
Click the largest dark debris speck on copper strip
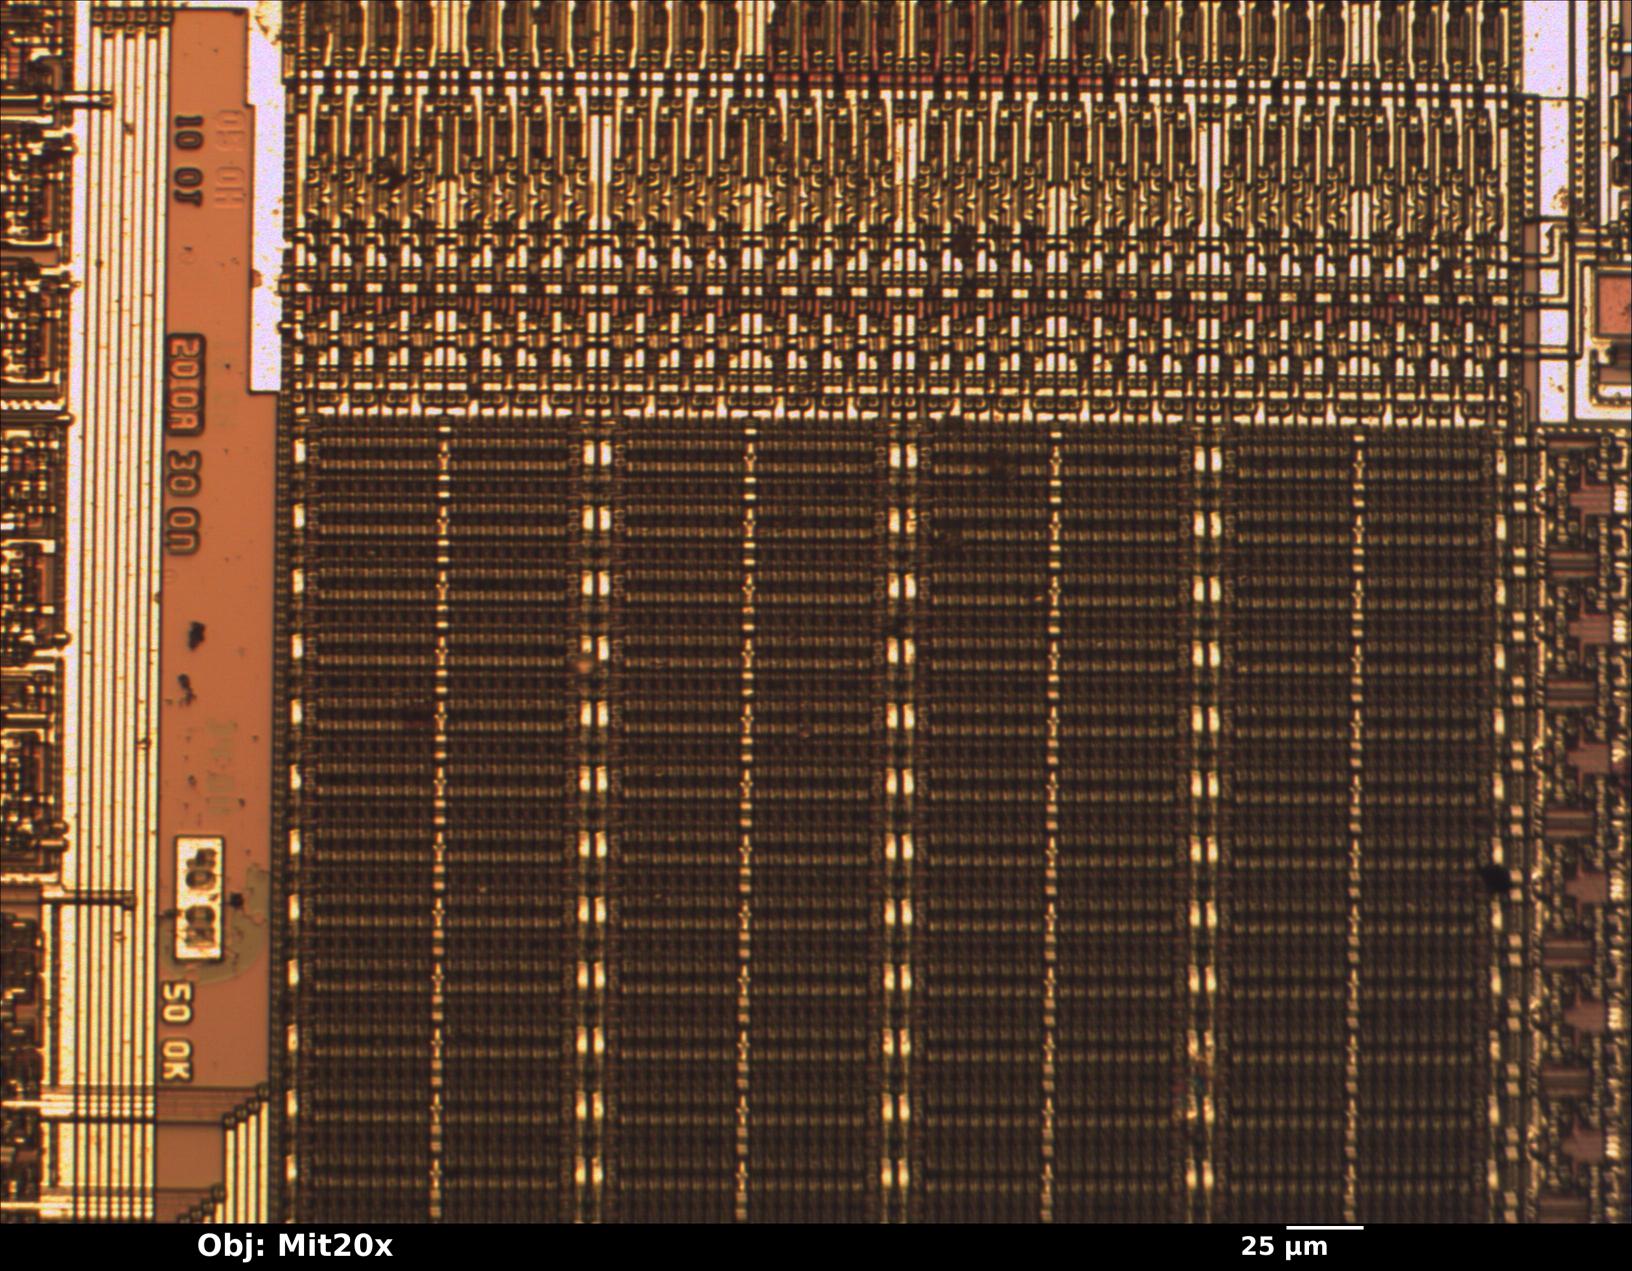click(x=196, y=634)
